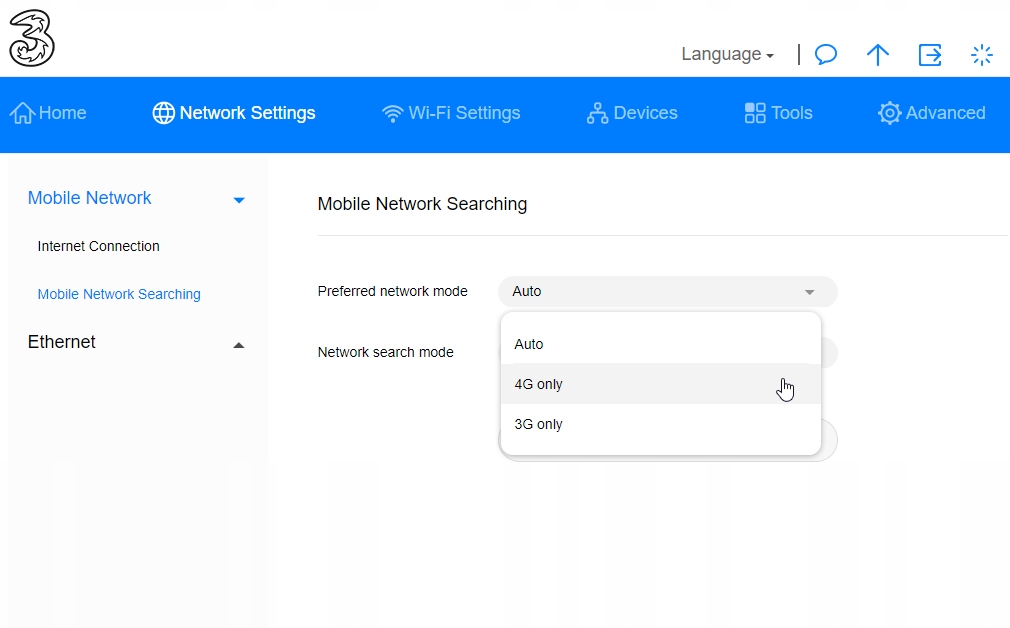
Task: Choose 4G only from the list
Action: pyautogui.click(x=539, y=384)
